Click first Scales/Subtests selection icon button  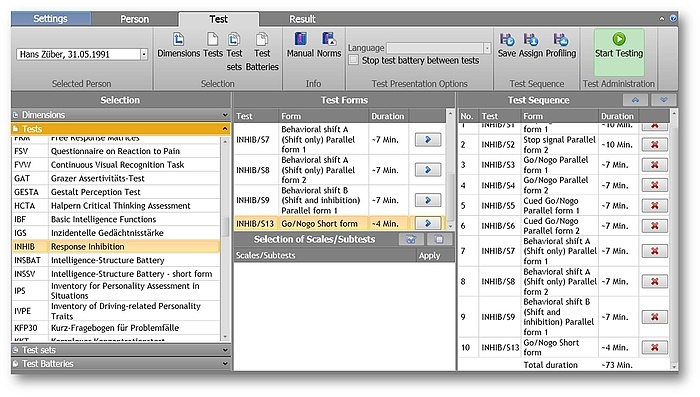411,239
